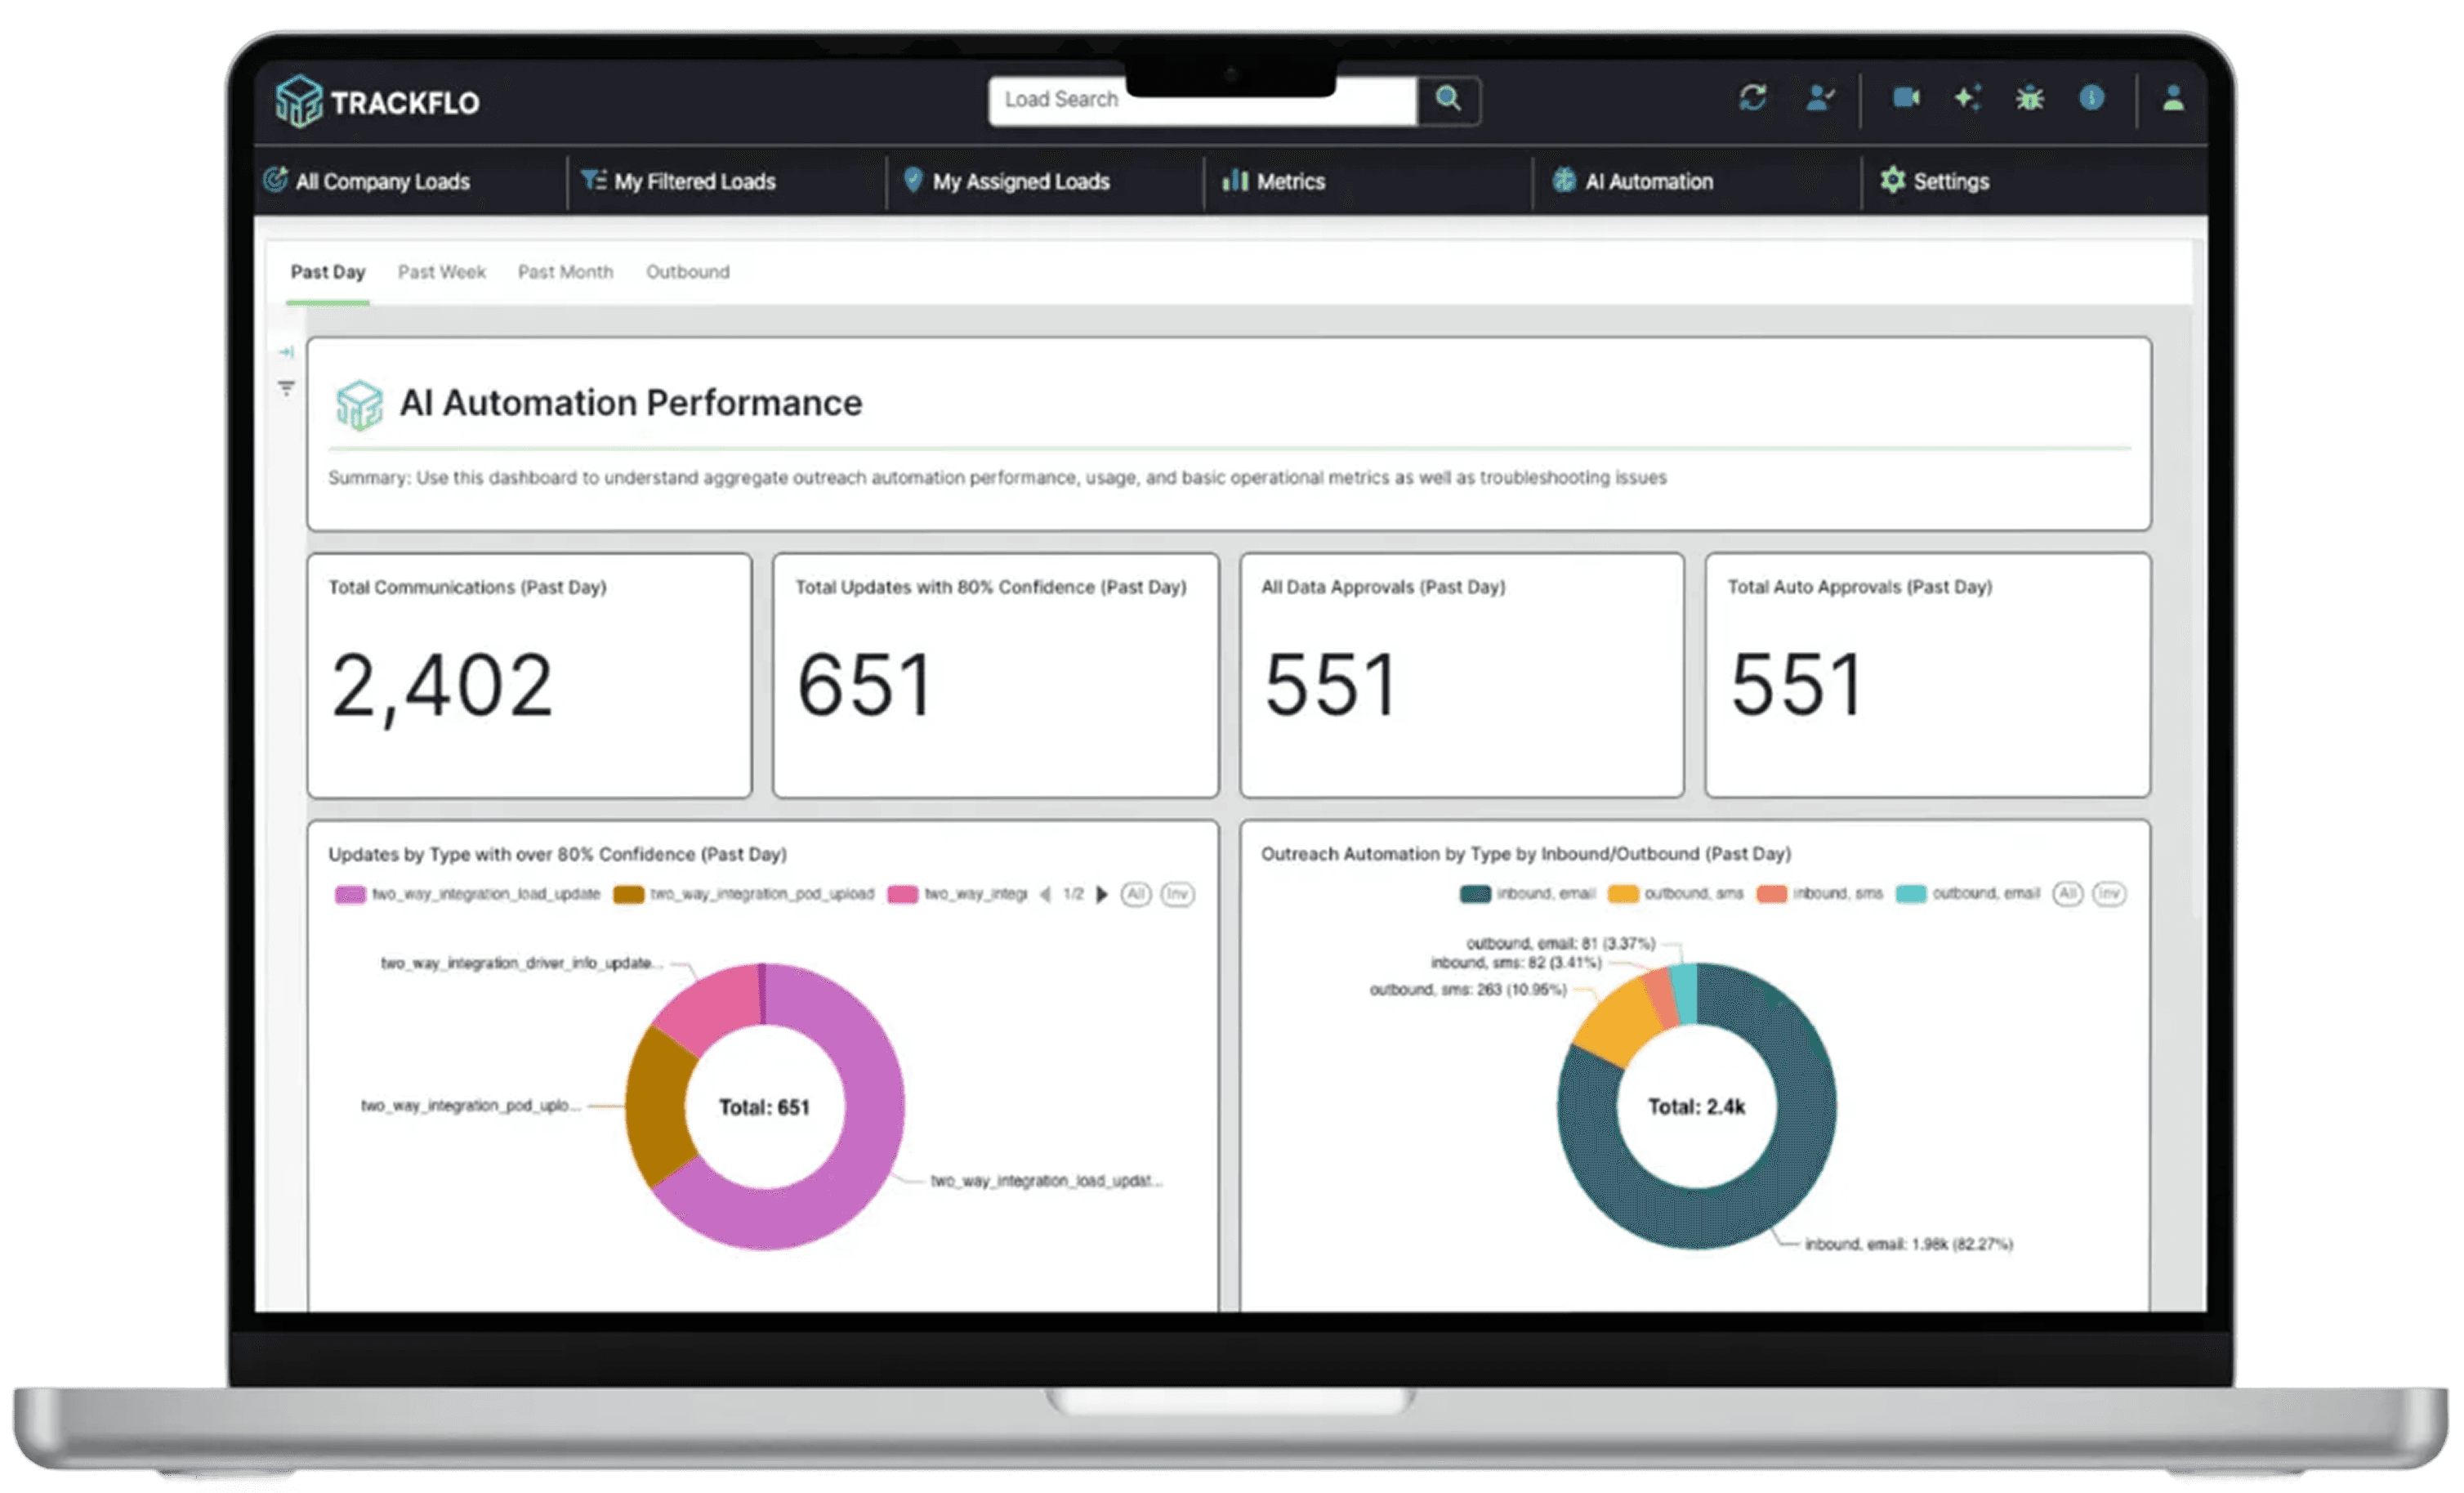Click Inv button in updates legend

tap(1177, 894)
